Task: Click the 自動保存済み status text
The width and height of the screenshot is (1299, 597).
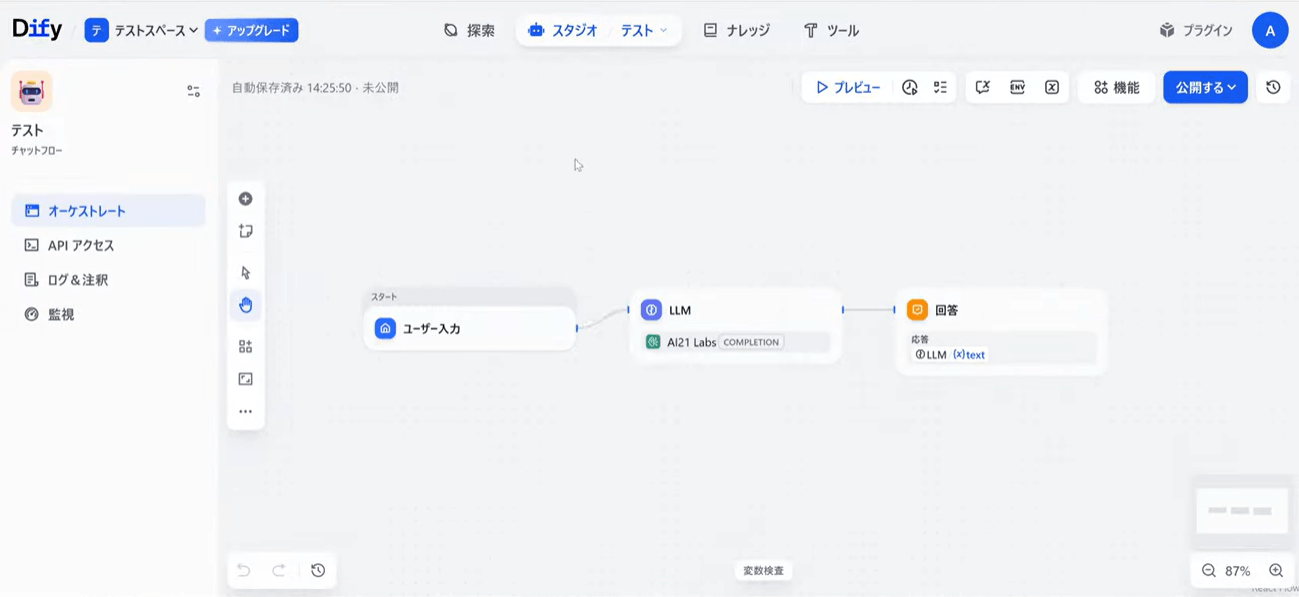Action: point(315,88)
